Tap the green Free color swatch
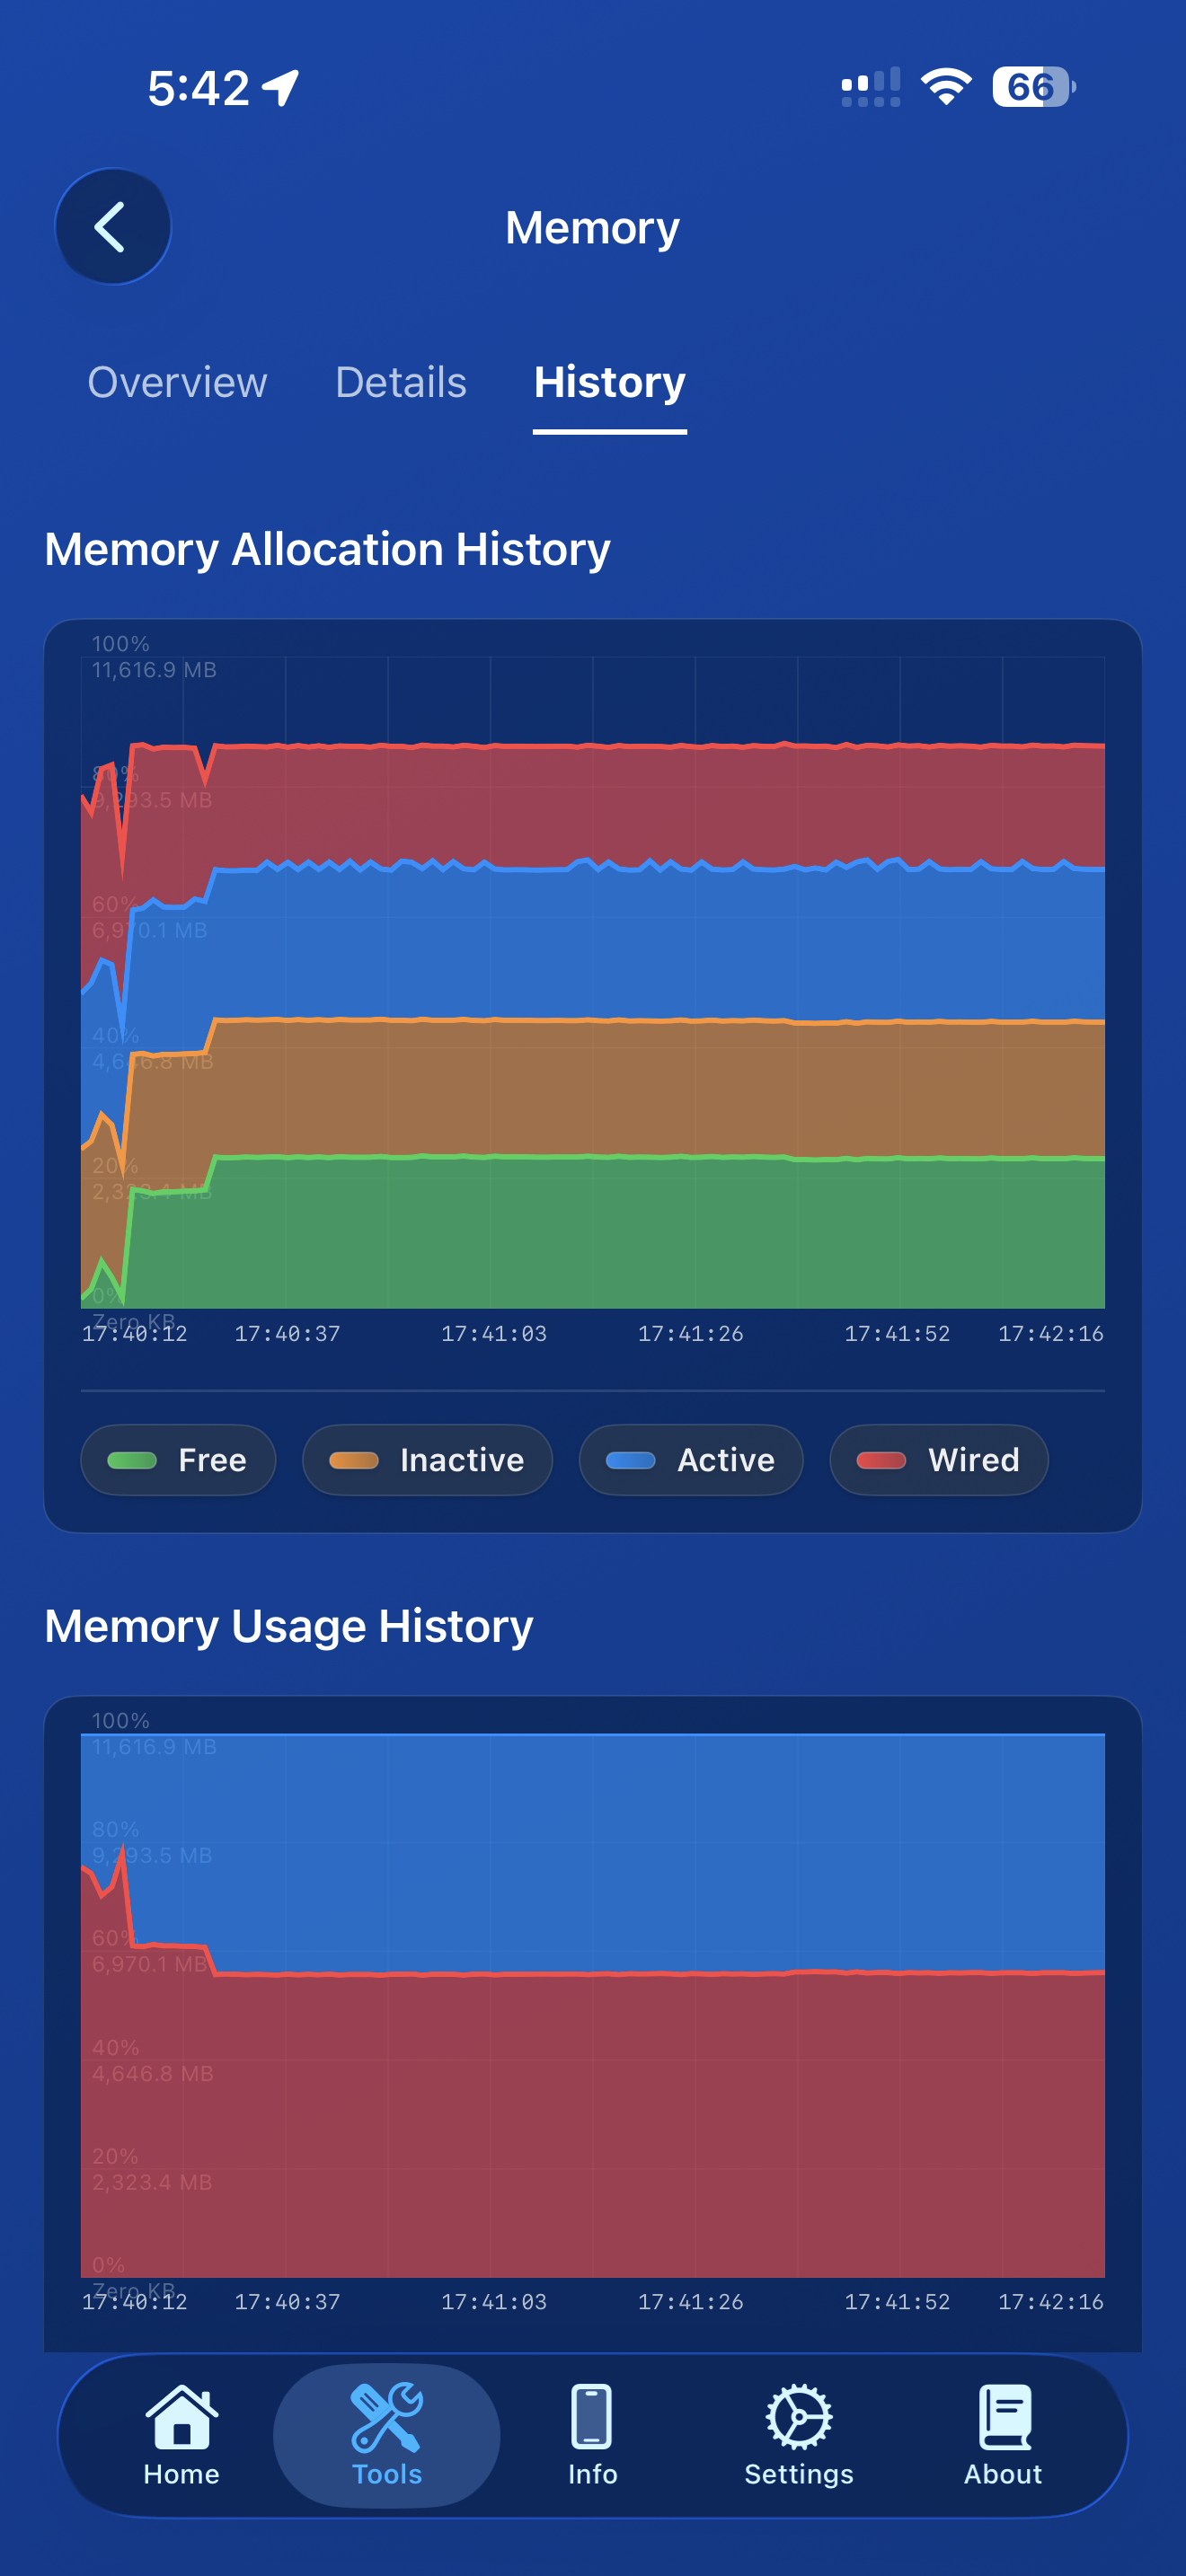1186x2576 pixels. pyautogui.click(x=133, y=1460)
